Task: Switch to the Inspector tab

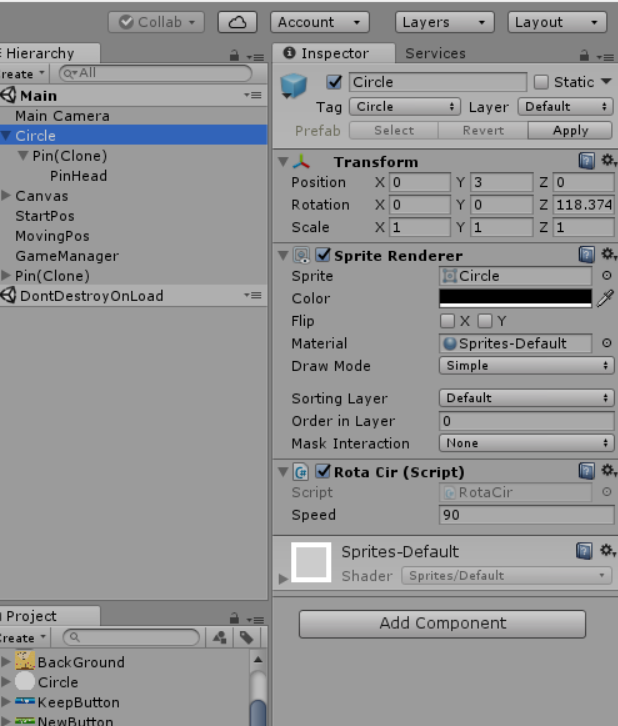Action: (x=334, y=53)
